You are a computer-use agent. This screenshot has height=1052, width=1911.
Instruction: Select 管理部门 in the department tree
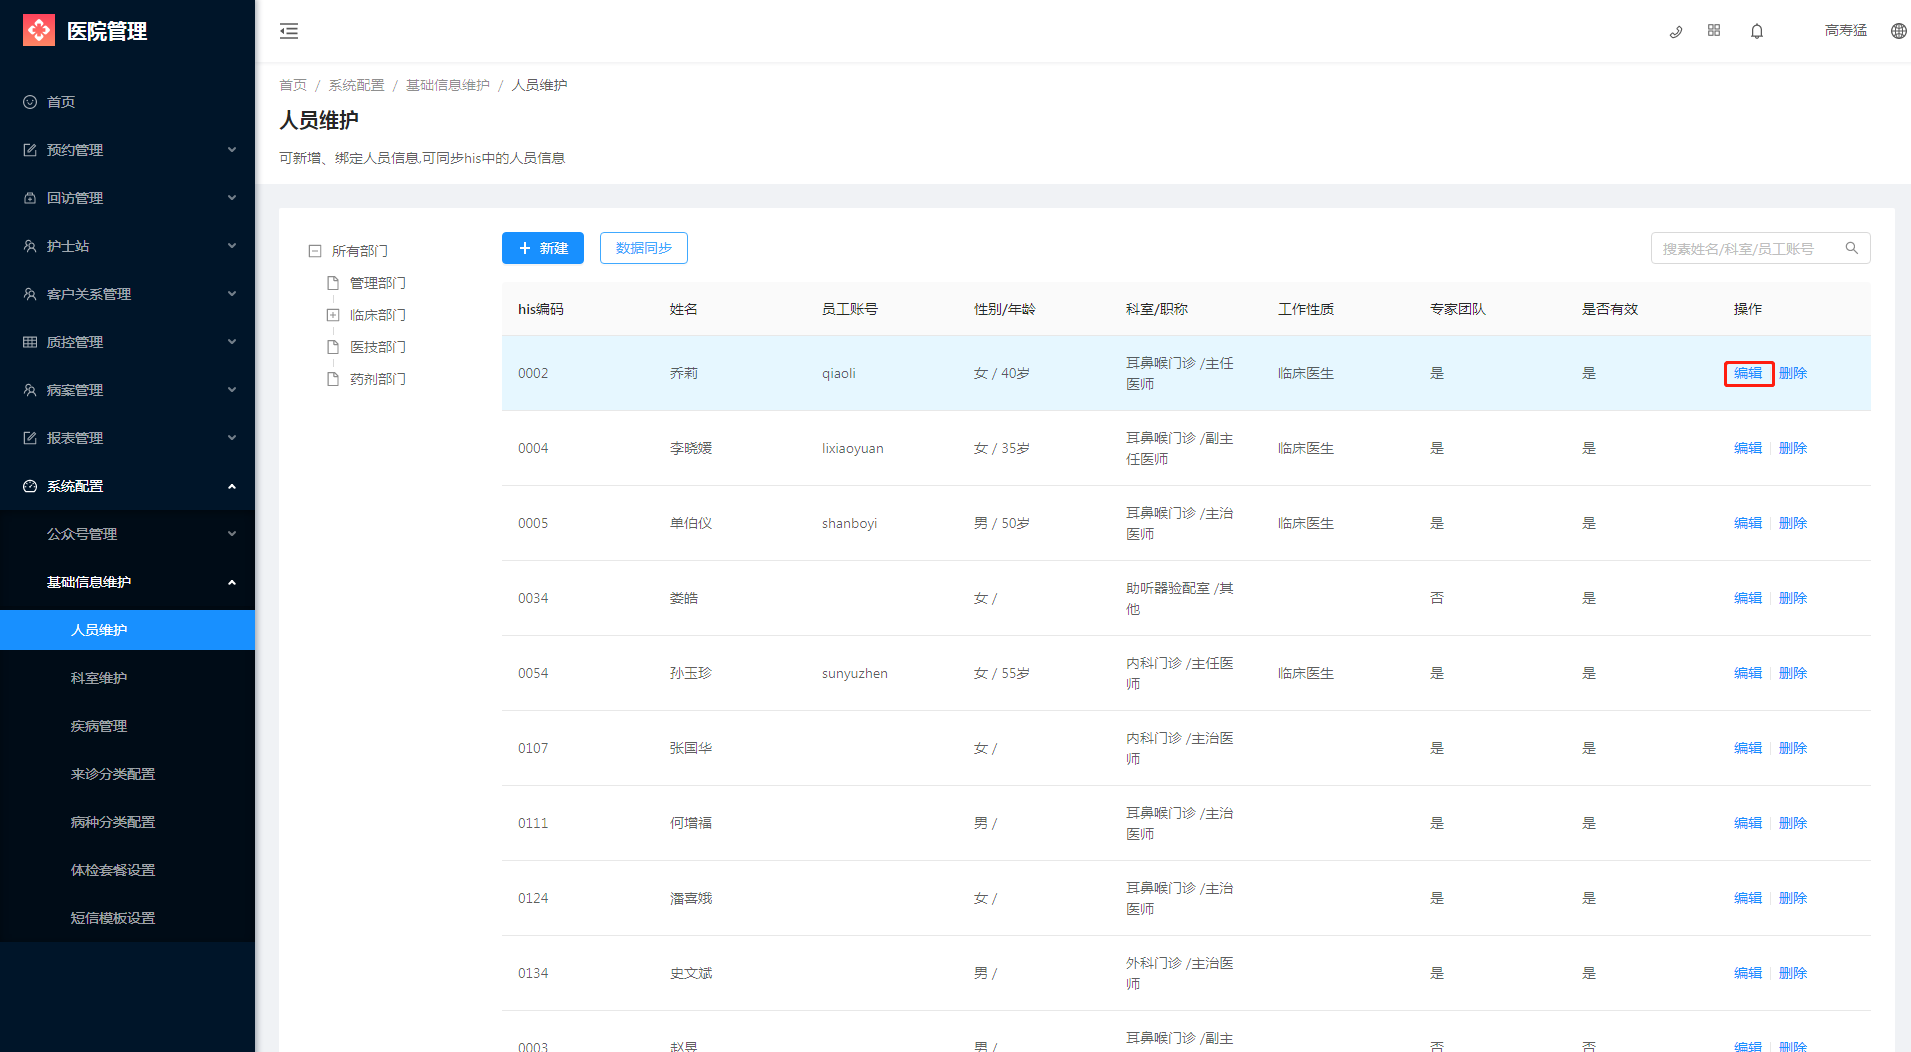coord(378,283)
